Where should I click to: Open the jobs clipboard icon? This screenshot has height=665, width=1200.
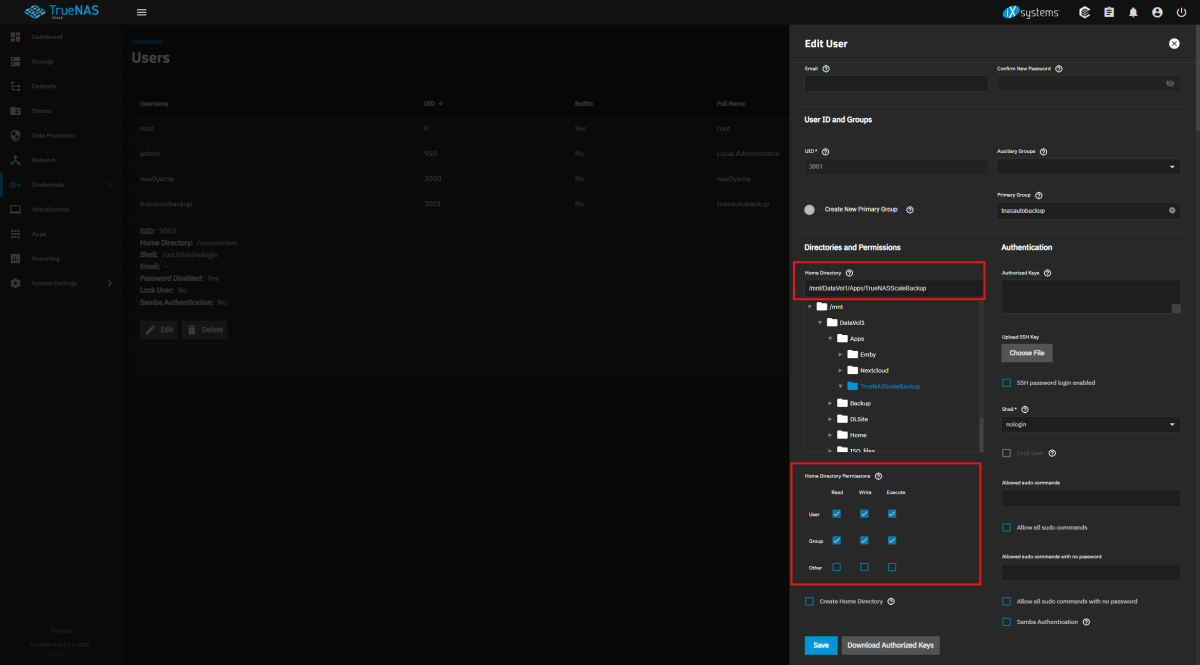point(1109,12)
